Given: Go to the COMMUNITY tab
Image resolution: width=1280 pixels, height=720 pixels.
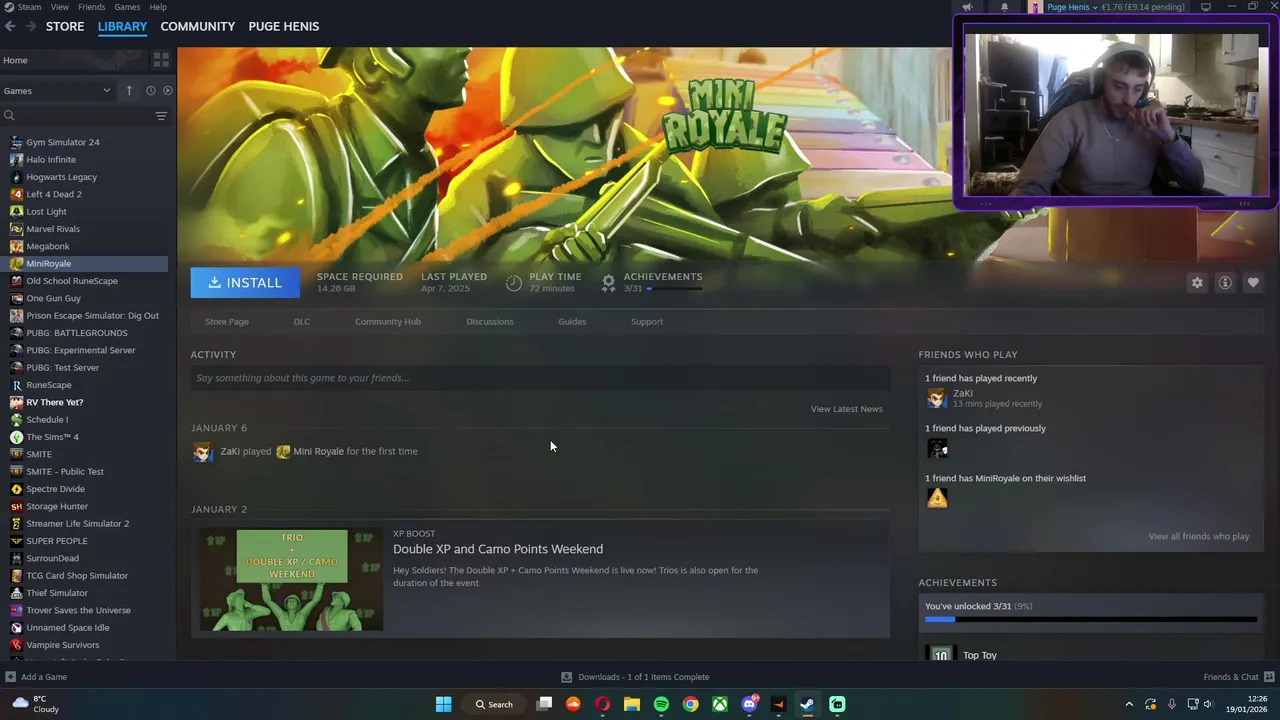Looking at the screenshot, I should click(x=198, y=26).
